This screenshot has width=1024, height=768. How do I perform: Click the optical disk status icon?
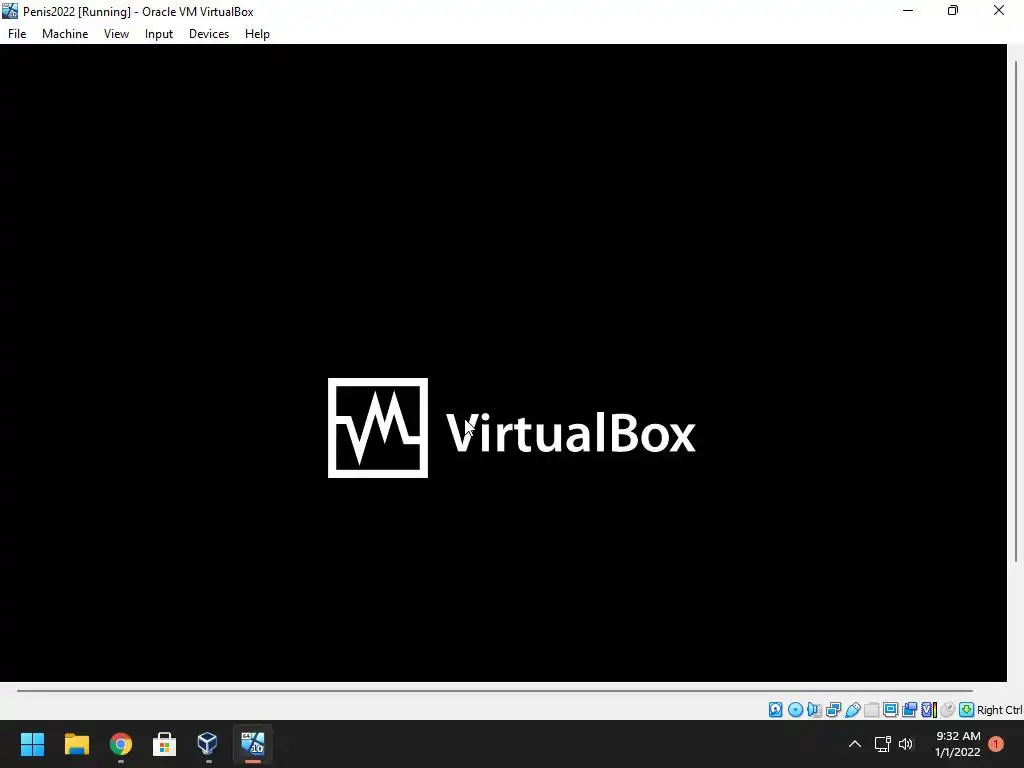coord(795,710)
